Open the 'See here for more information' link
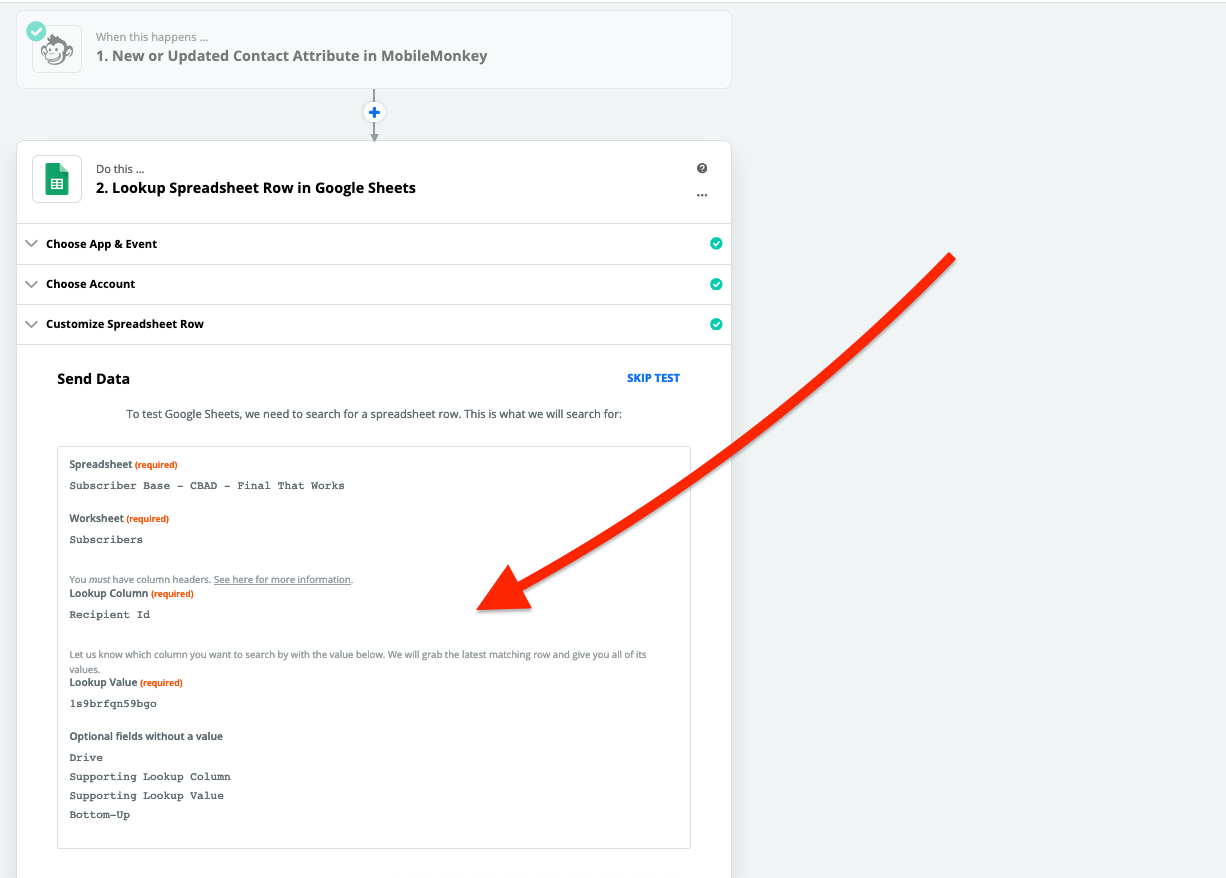This screenshot has height=878, width=1226. (282, 579)
